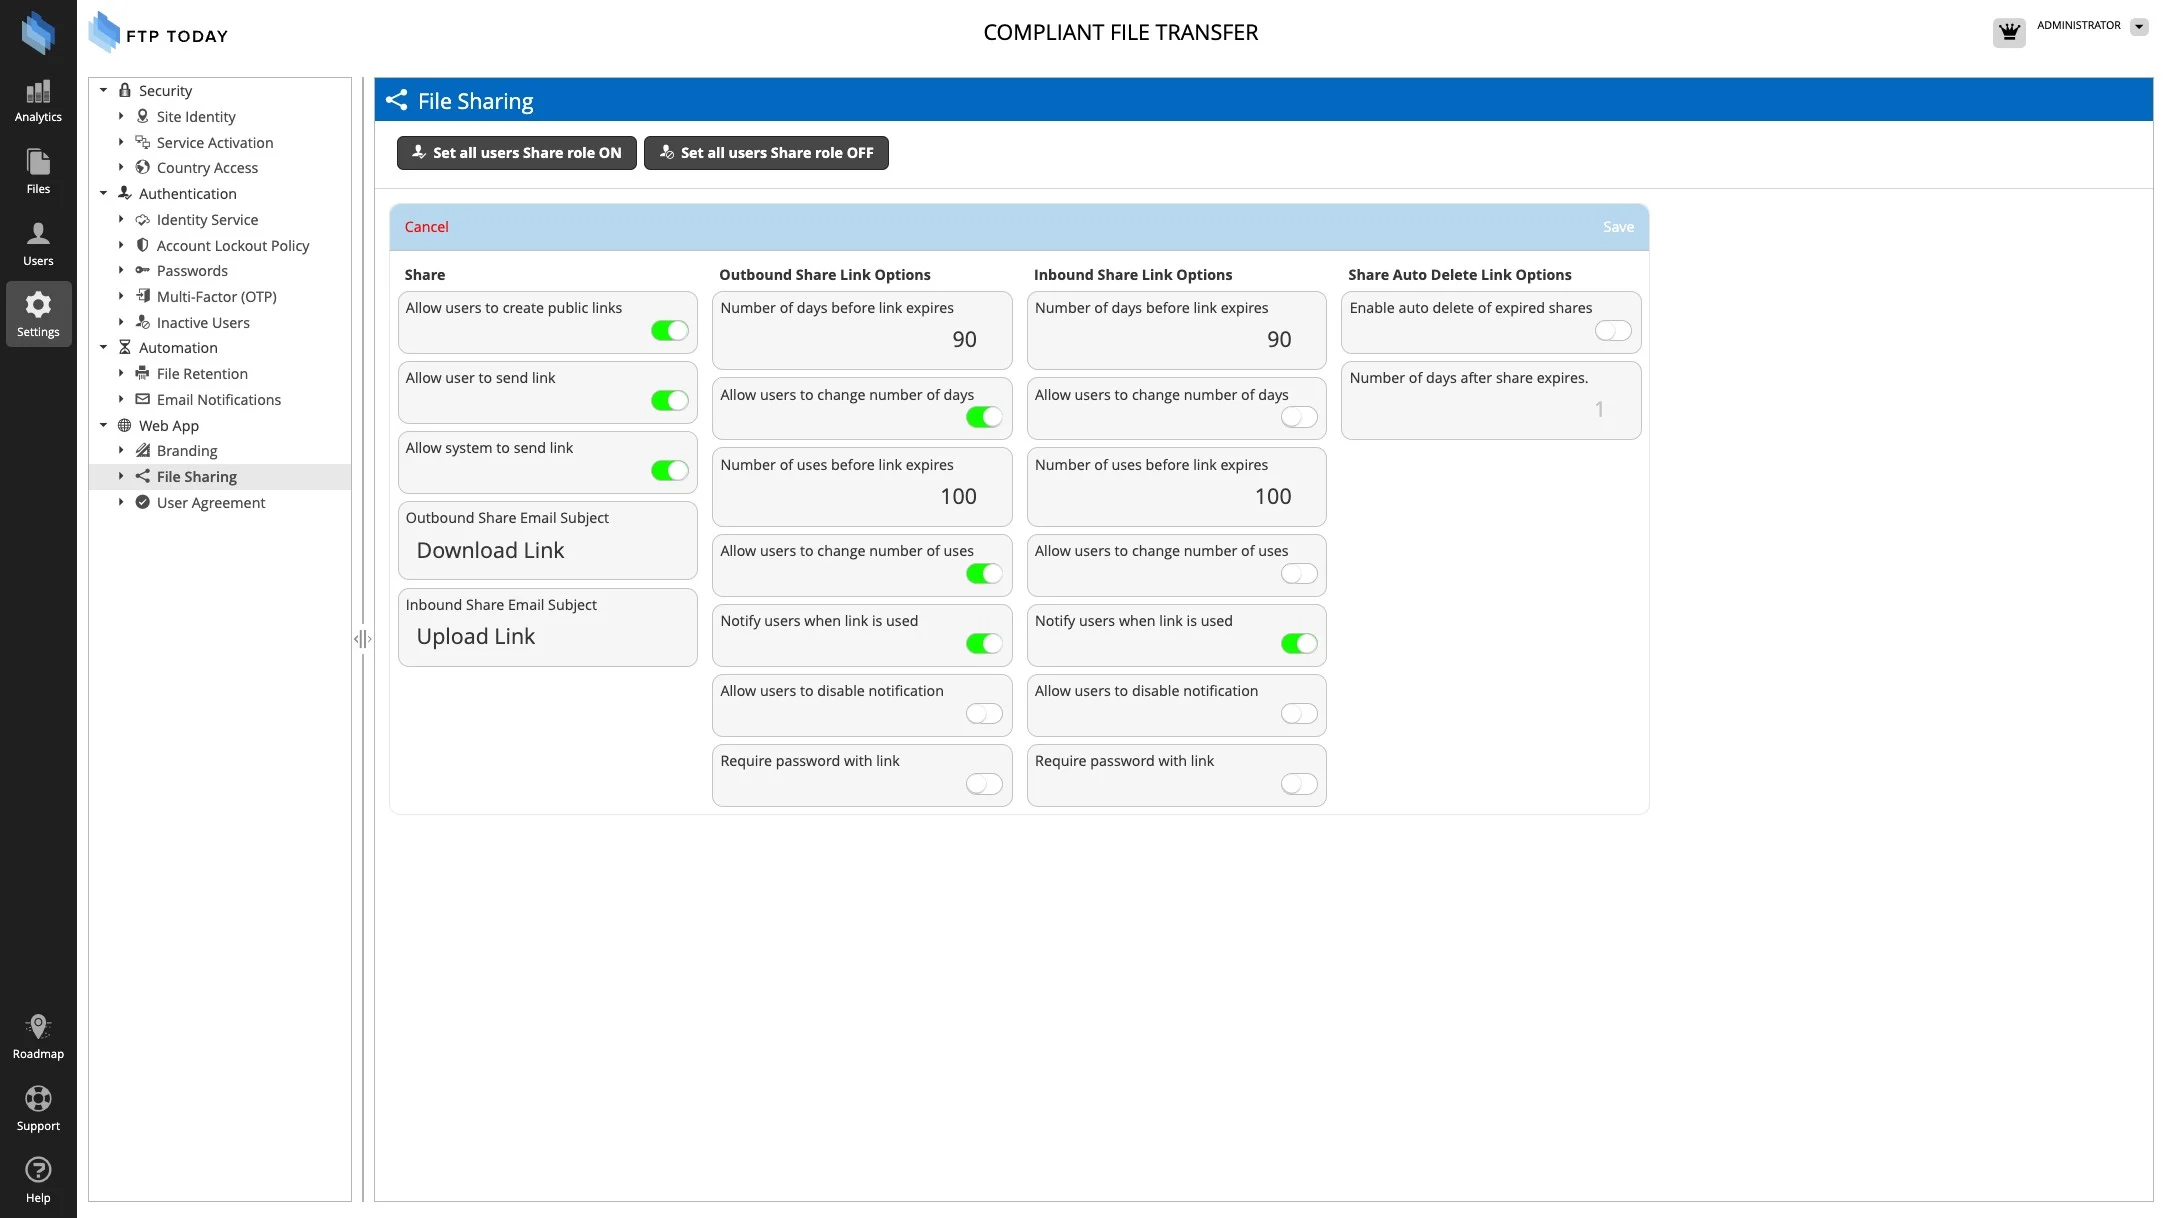
Task: Enable auto delete of expired shares
Action: 1612,331
